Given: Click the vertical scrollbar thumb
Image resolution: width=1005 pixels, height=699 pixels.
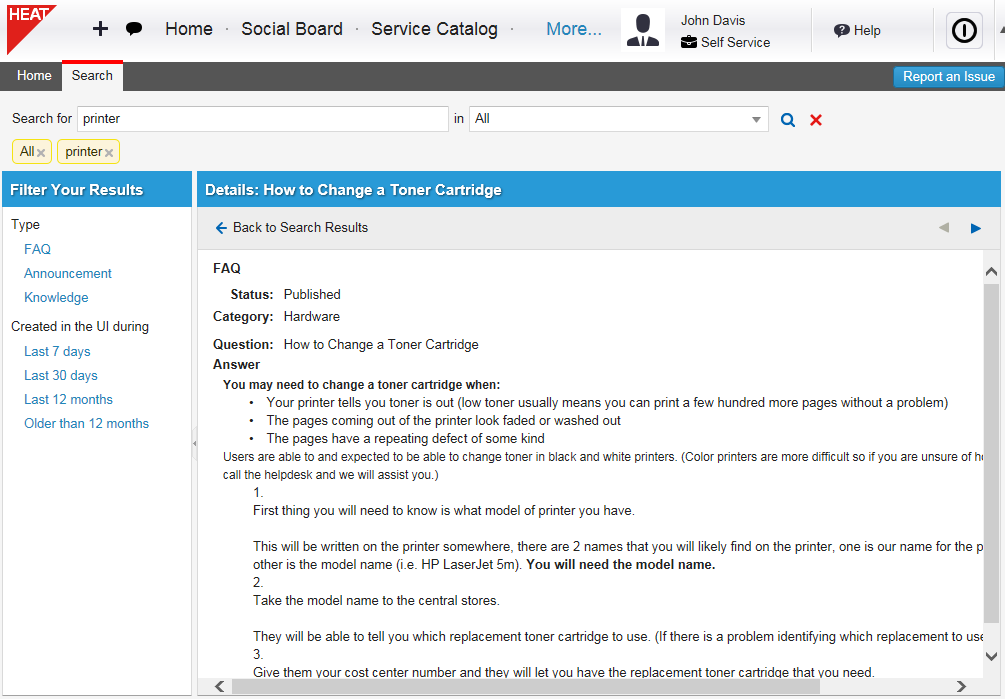Looking at the screenshot, I should (991, 453).
